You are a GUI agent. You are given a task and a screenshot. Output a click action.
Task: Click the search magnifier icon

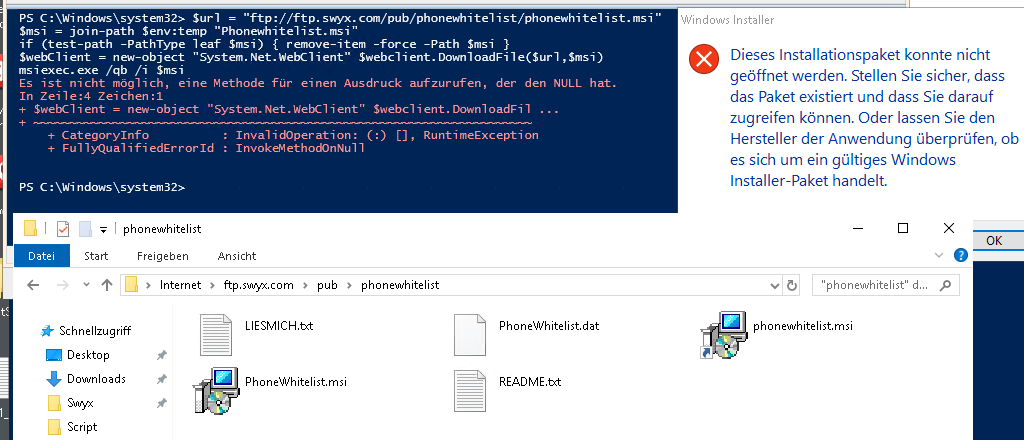pos(945,285)
